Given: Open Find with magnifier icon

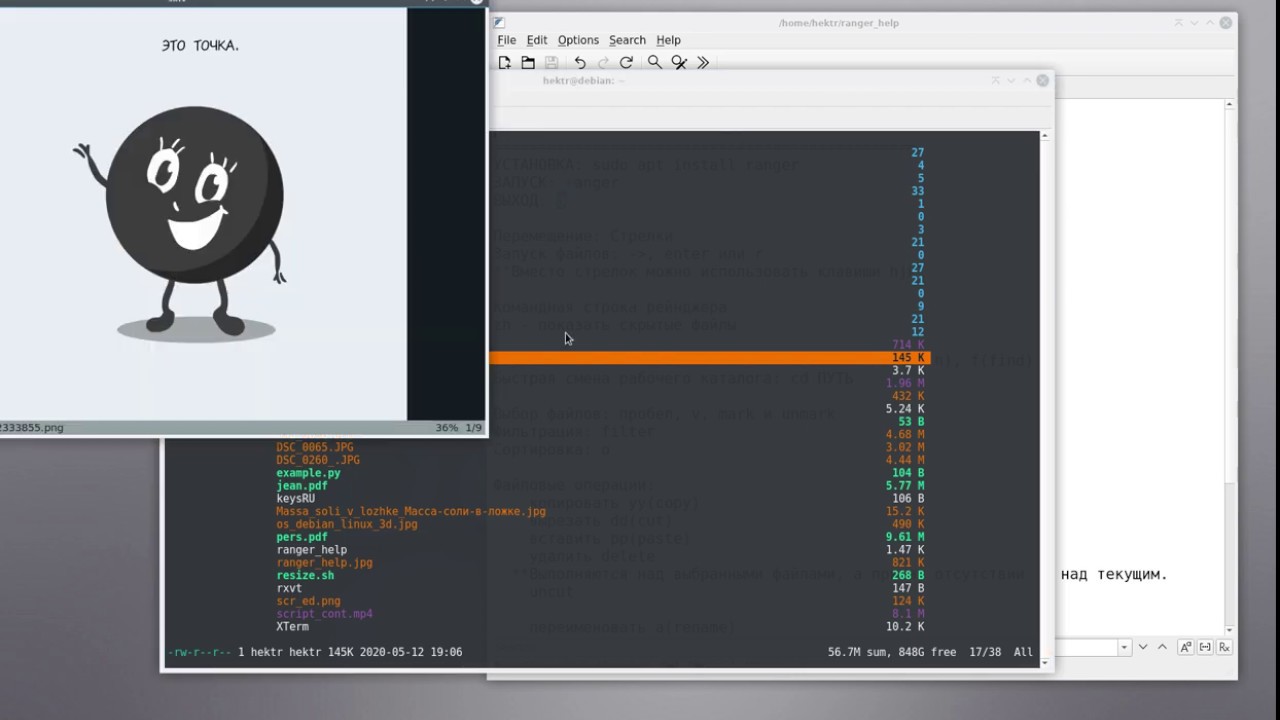Looking at the screenshot, I should [654, 62].
